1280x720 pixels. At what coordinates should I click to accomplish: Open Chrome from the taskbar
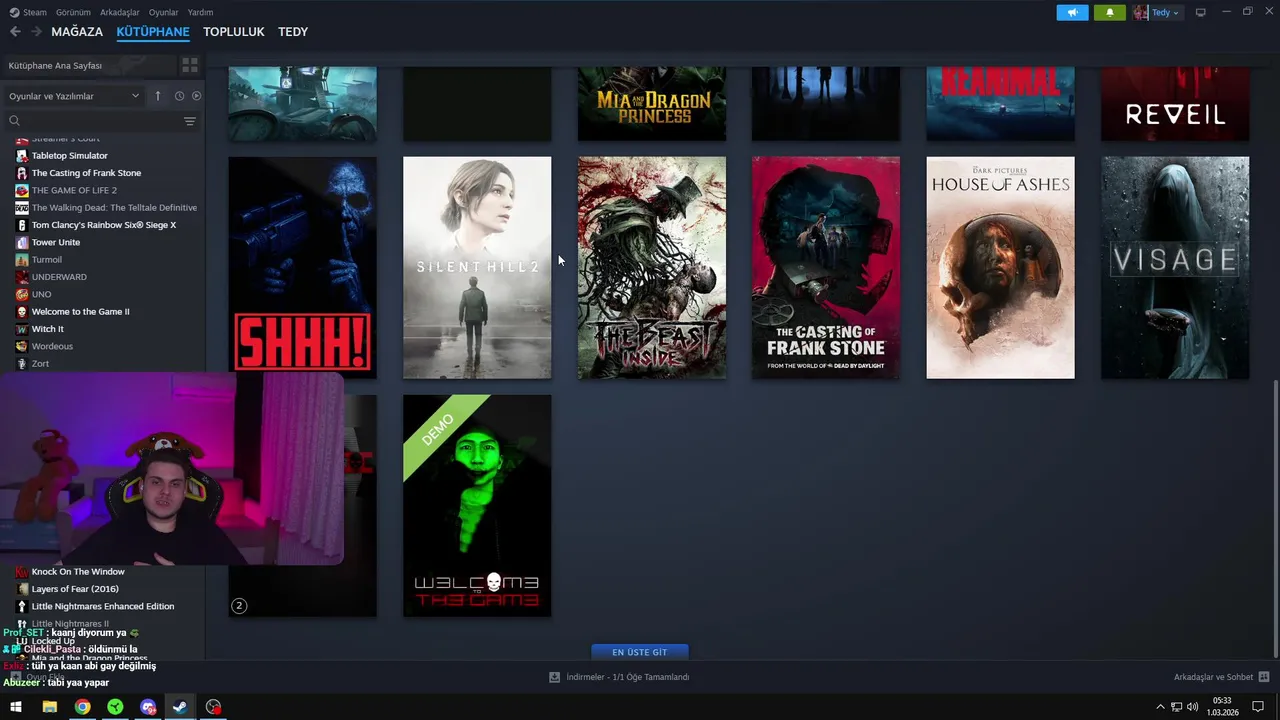point(82,707)
